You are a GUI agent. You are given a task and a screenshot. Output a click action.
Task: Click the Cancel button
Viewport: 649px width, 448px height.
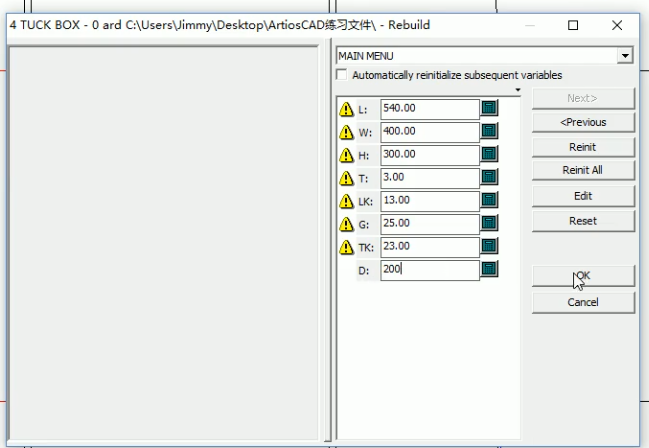[583, 302]
